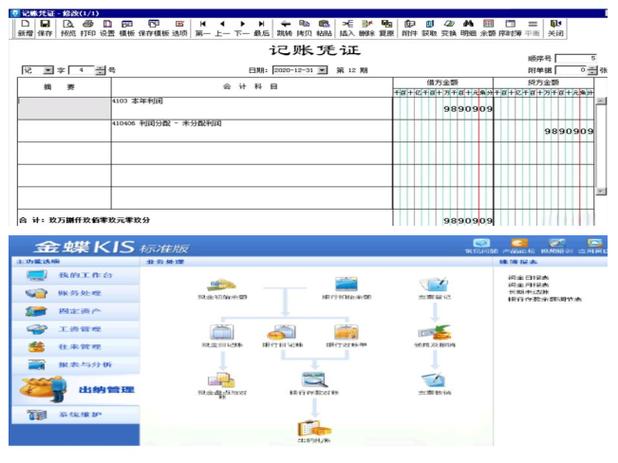Open the date dropdown showing 2020-12-31
The image size is (618, 463).
(323, 71)
